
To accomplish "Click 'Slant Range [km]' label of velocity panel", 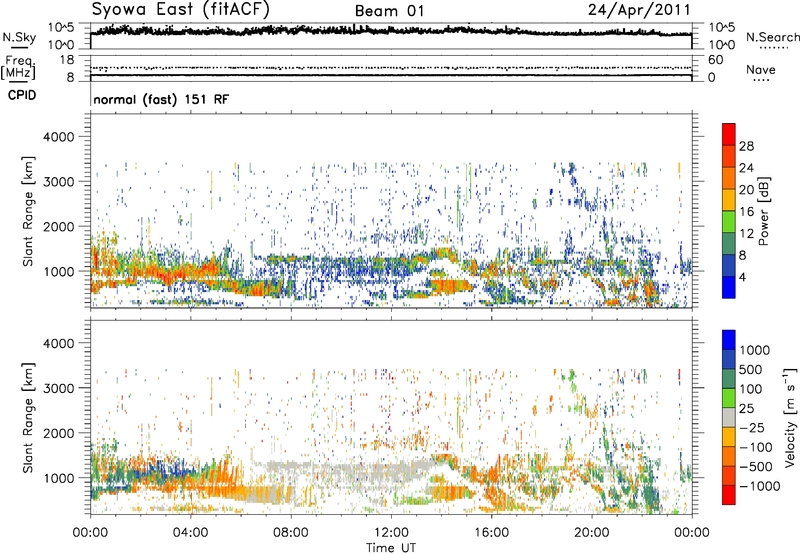I will tap(28, 418).
